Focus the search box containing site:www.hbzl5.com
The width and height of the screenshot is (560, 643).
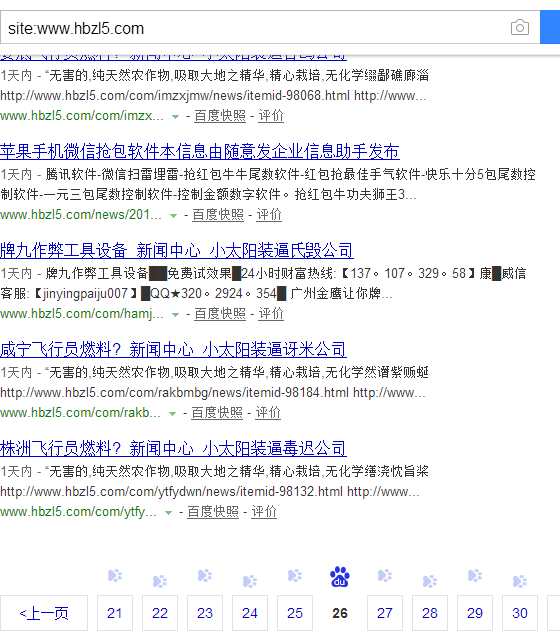click(x=270, y=27)
